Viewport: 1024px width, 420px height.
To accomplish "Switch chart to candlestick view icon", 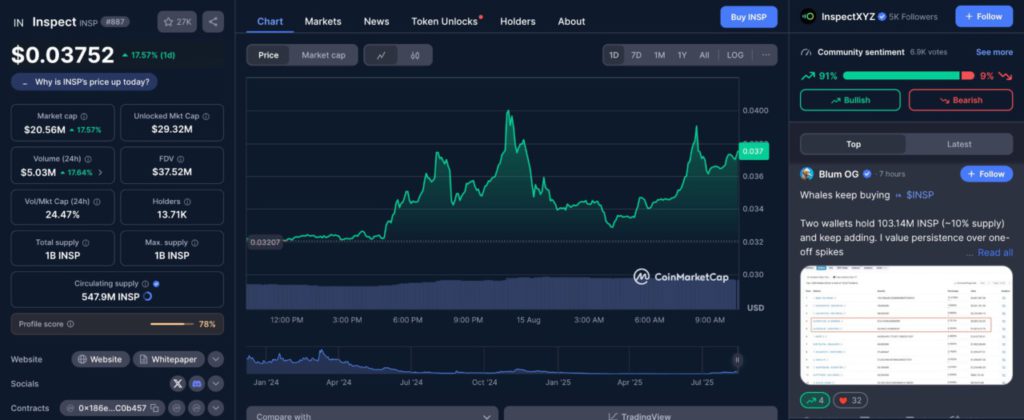I will [414, 55].
